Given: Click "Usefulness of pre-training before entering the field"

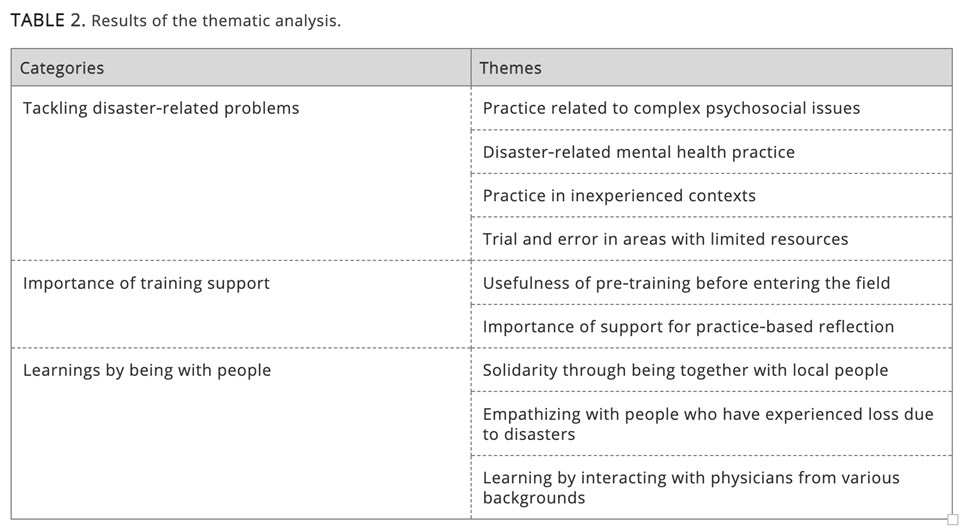Looking at the screenshot, I should tap(686, 283).
